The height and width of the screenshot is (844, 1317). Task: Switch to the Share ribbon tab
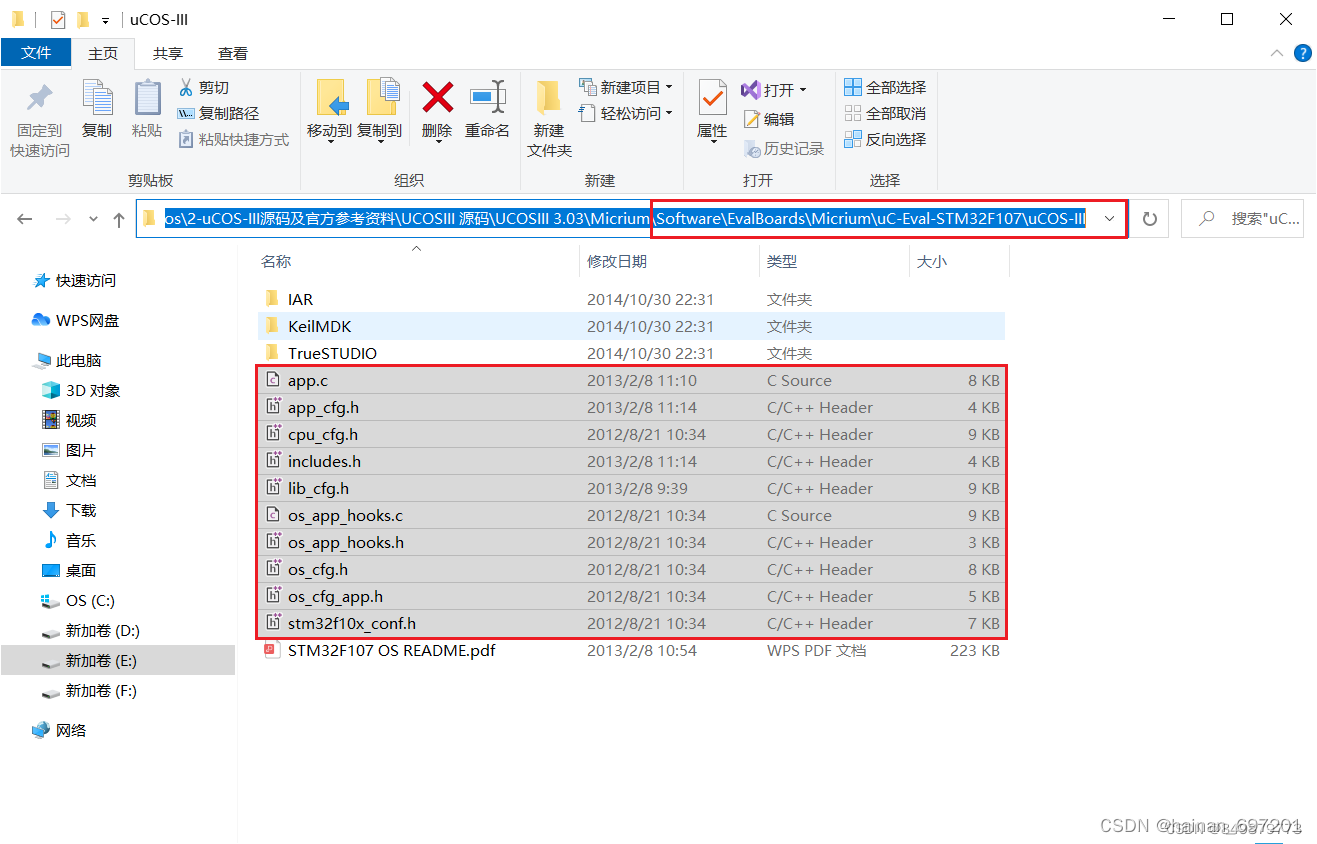pyautogui.click(x=168, y=53)
